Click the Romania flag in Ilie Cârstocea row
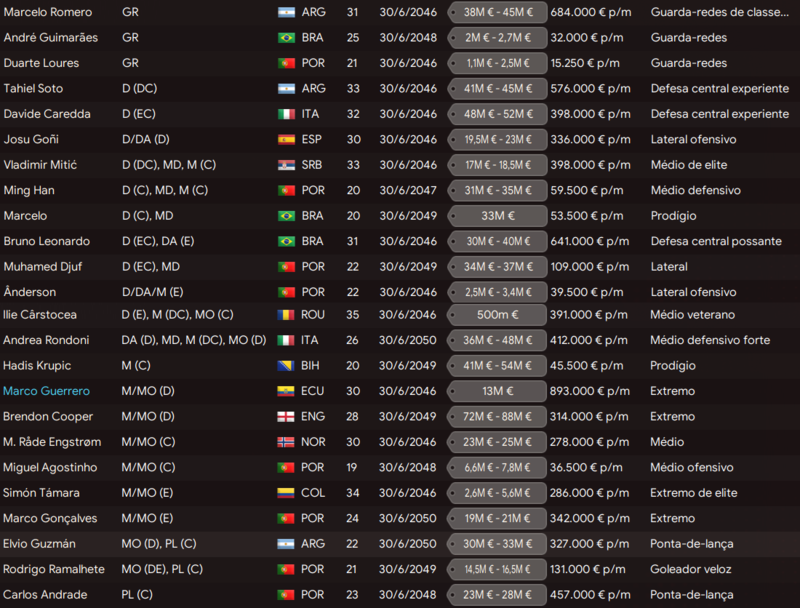Screen dimensions: 800x608 [286, 315]
